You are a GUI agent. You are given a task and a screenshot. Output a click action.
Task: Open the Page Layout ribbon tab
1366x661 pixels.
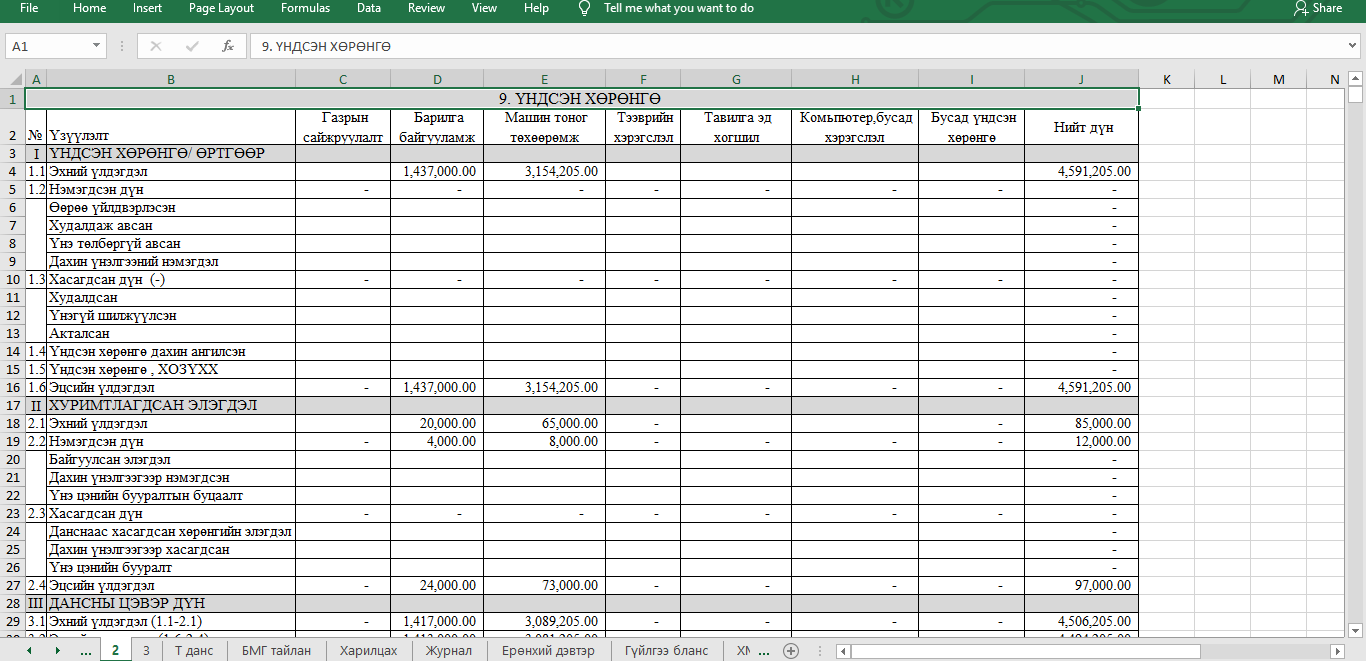coord(221,8)
